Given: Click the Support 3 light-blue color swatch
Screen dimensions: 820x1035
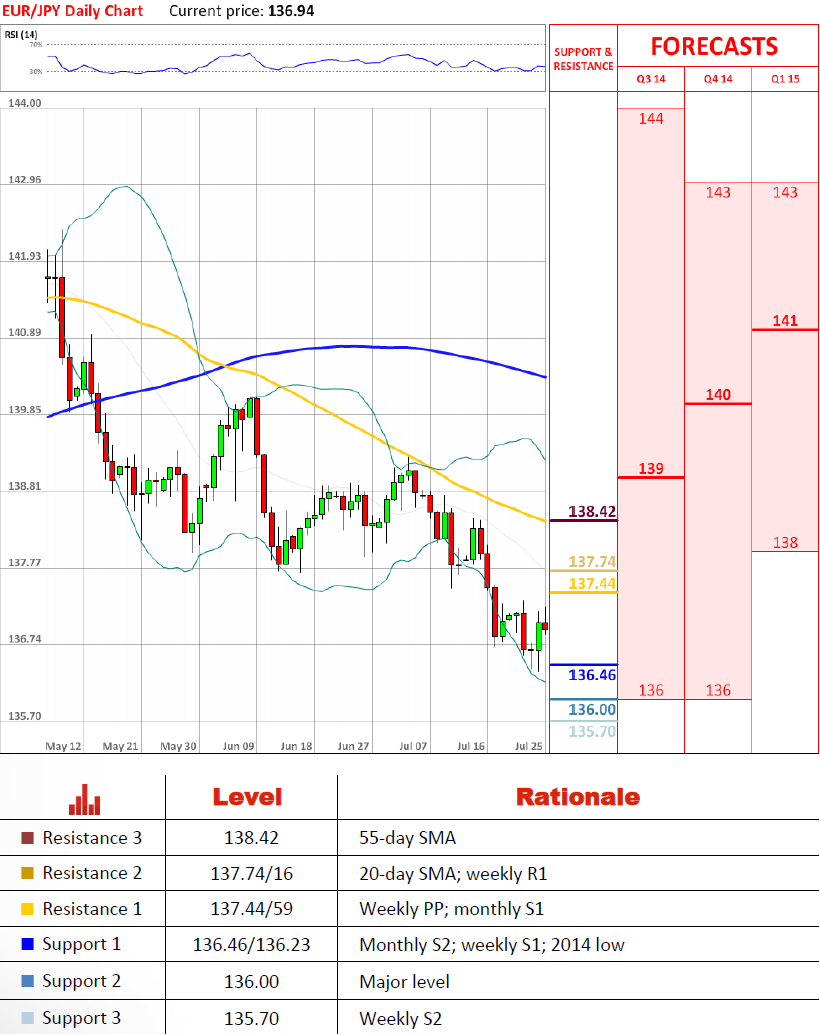Looking at the screenshot, I should (27, 1017).
